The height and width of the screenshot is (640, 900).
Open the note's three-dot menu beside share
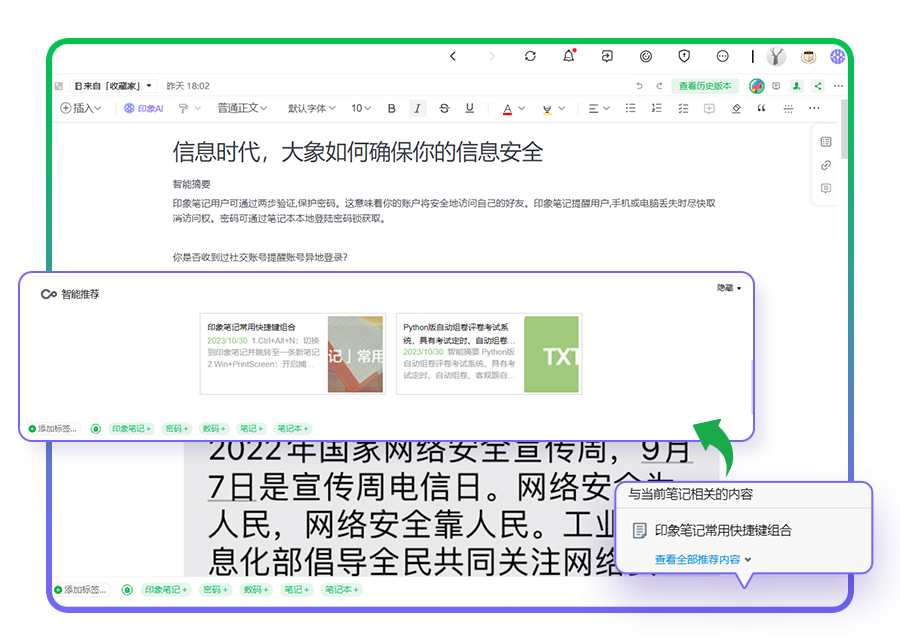[839, 86]
